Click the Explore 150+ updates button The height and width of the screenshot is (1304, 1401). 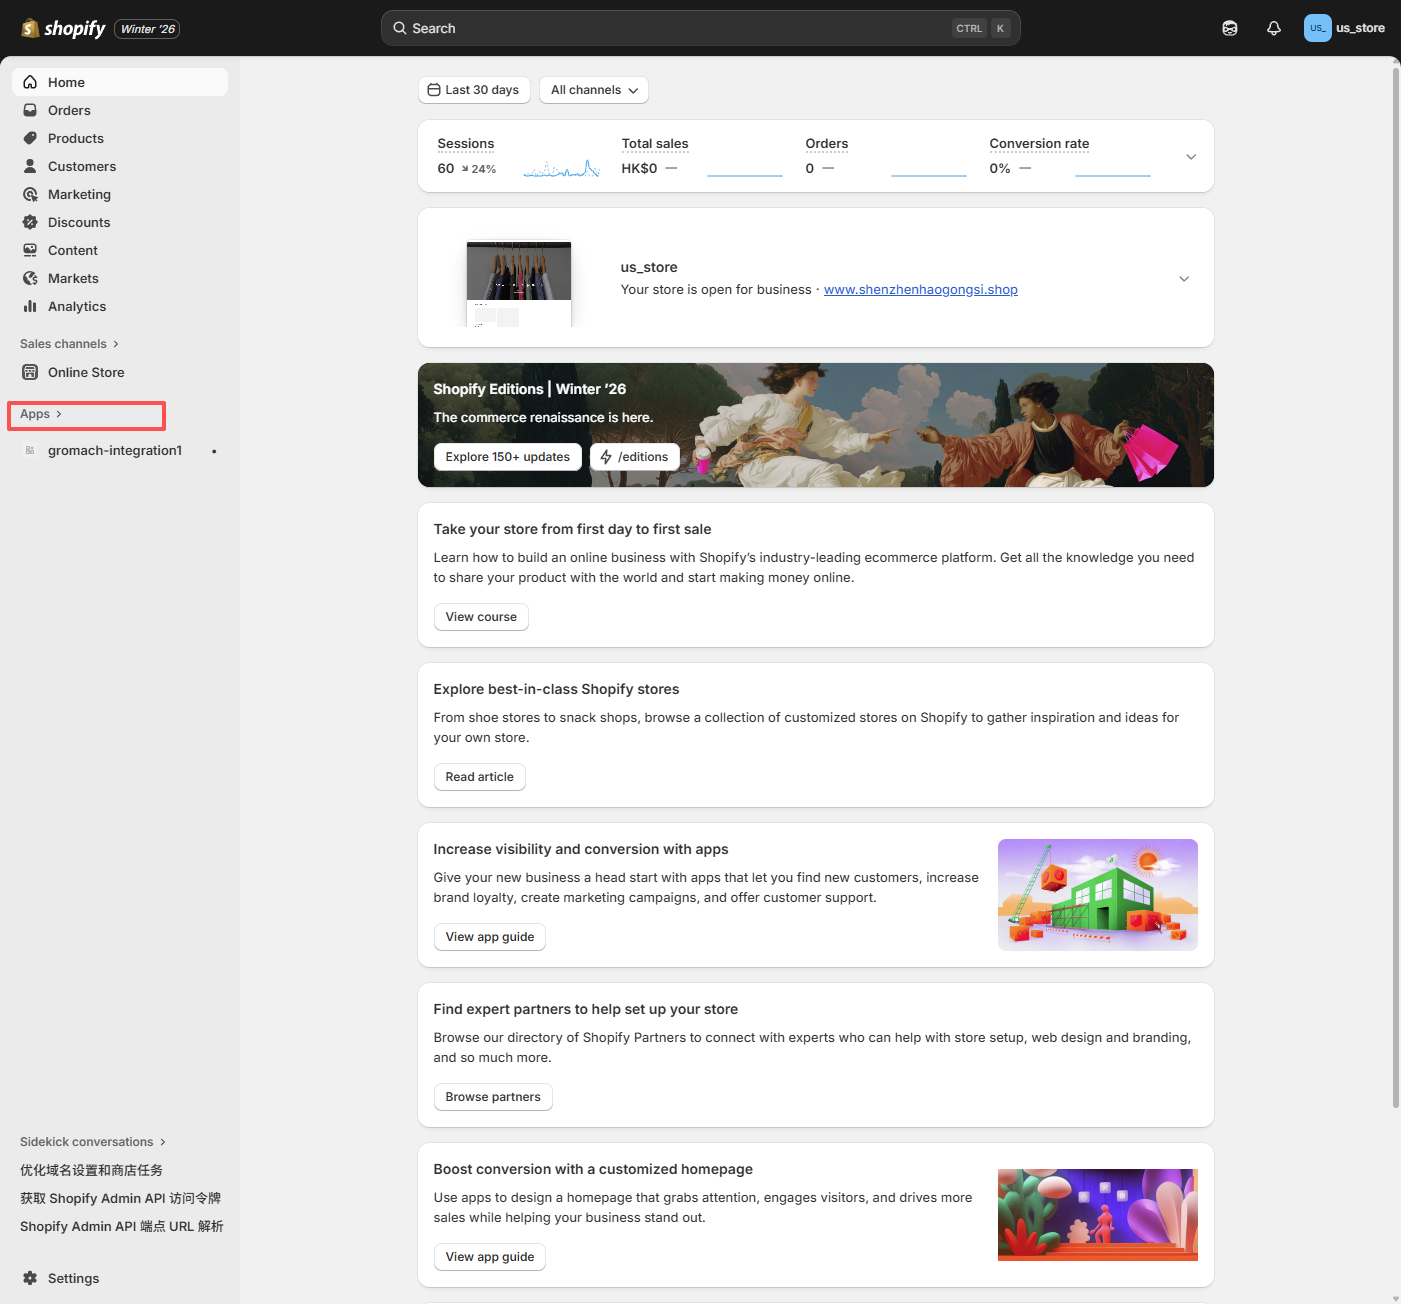(x=507, y=457)
